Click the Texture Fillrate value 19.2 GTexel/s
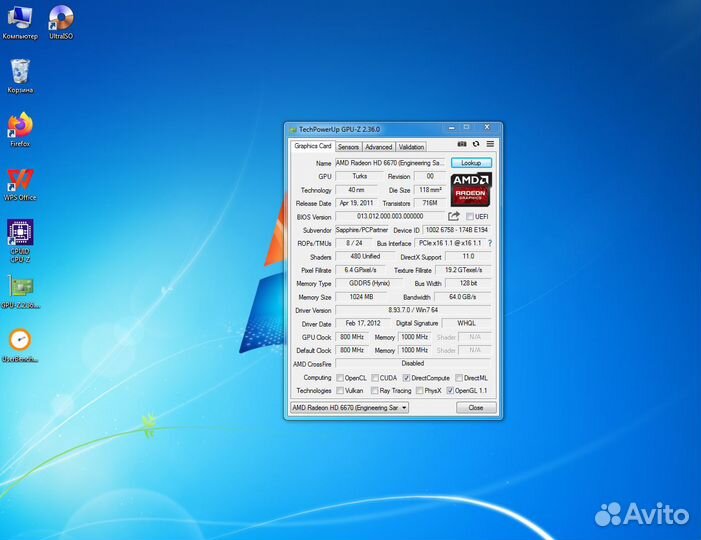The height and width of the screenshot is (540, 701). click(x=463, y=270)
